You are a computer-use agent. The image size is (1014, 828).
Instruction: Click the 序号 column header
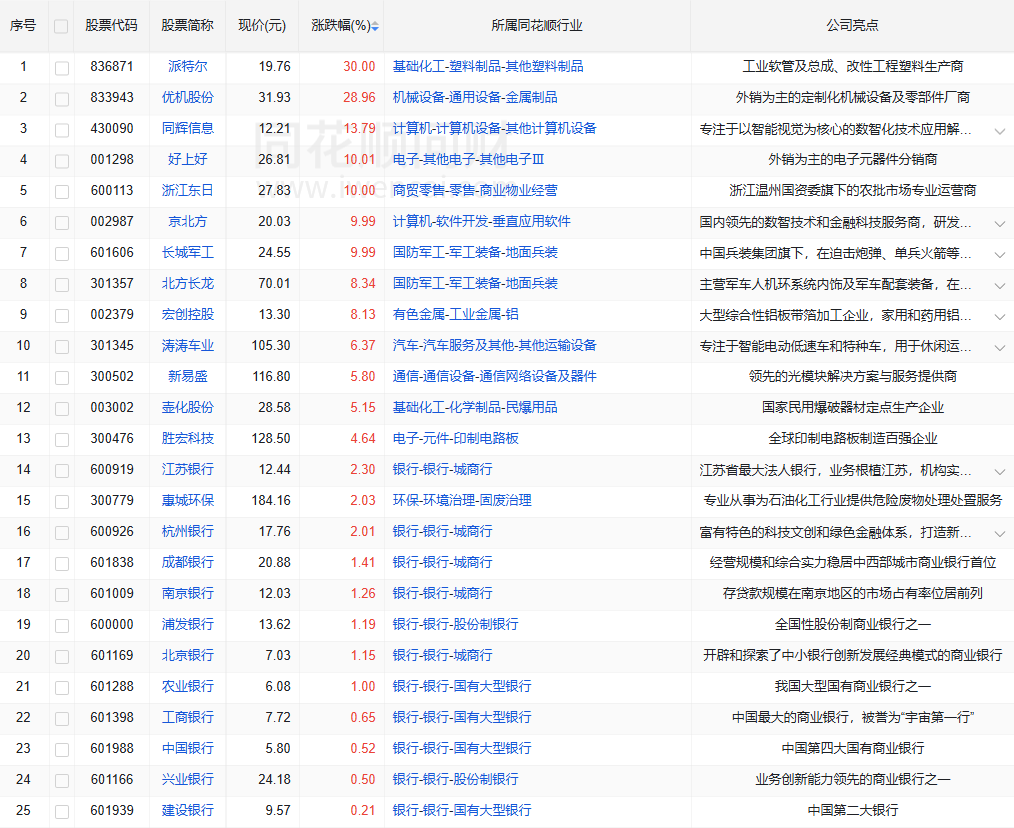(x=23, y=25)
